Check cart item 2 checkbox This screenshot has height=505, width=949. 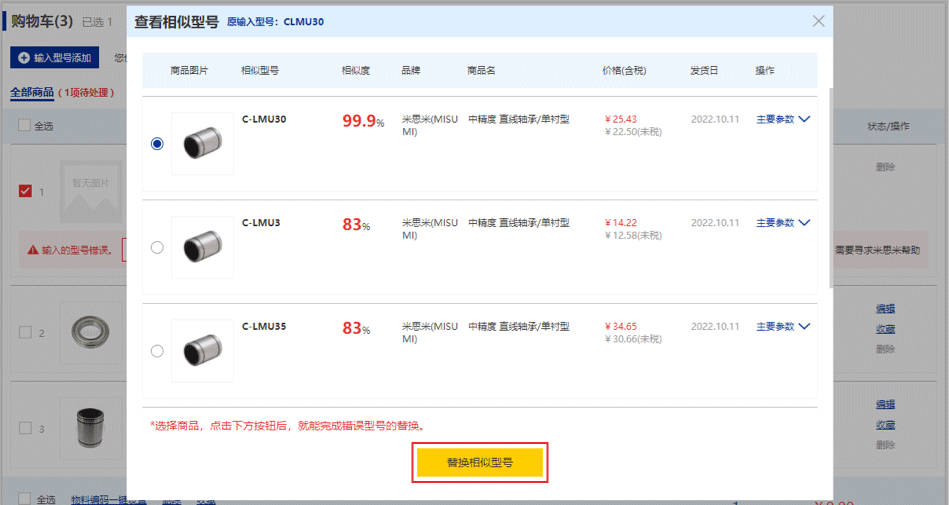click(x=26, y=332)
